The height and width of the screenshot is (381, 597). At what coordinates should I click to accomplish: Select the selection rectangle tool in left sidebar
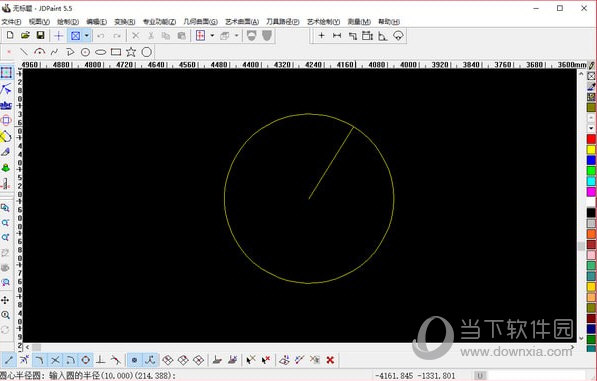coord(6,73)
